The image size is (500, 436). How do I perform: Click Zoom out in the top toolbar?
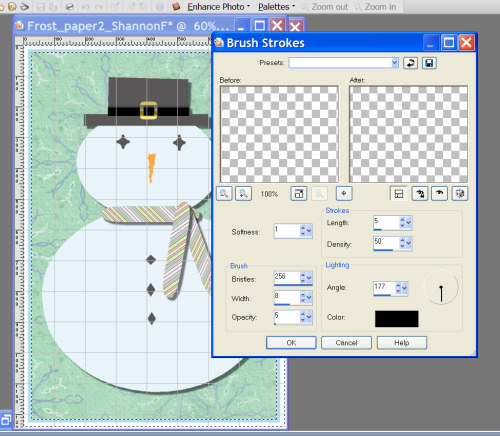click(x=325, y=7)
